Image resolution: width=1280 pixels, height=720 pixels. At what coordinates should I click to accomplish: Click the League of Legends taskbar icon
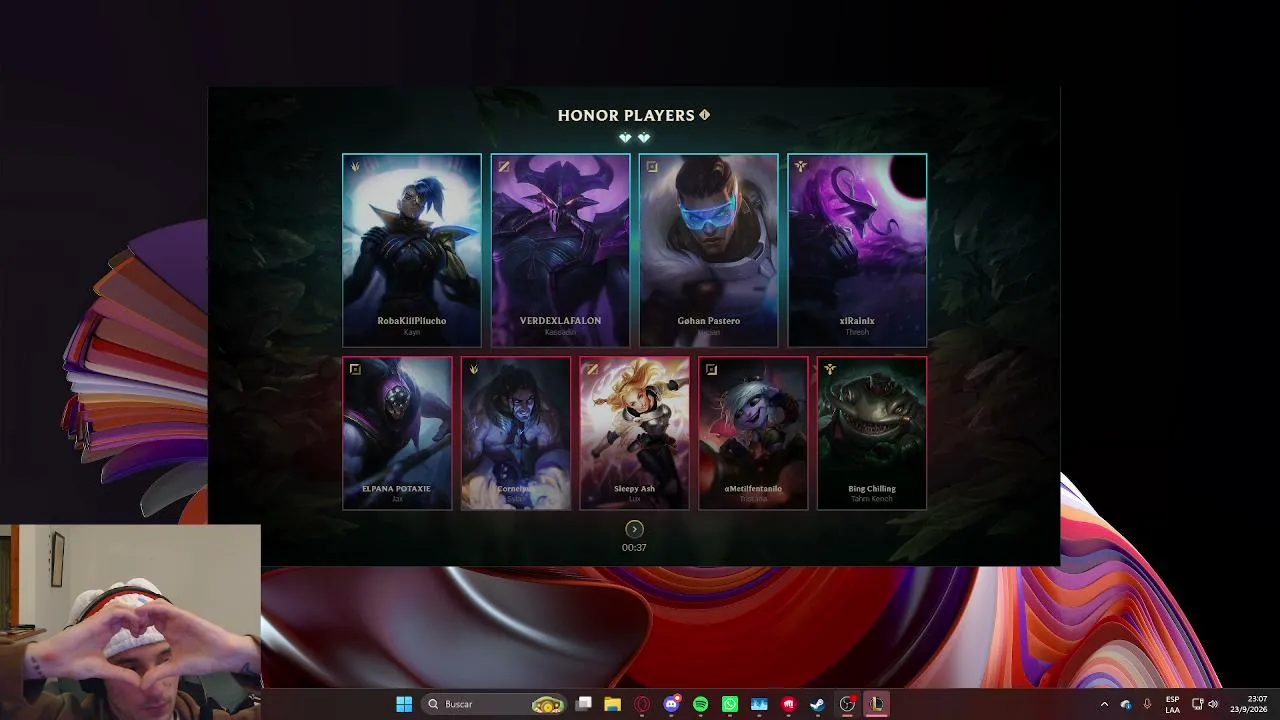click(876, 704)
